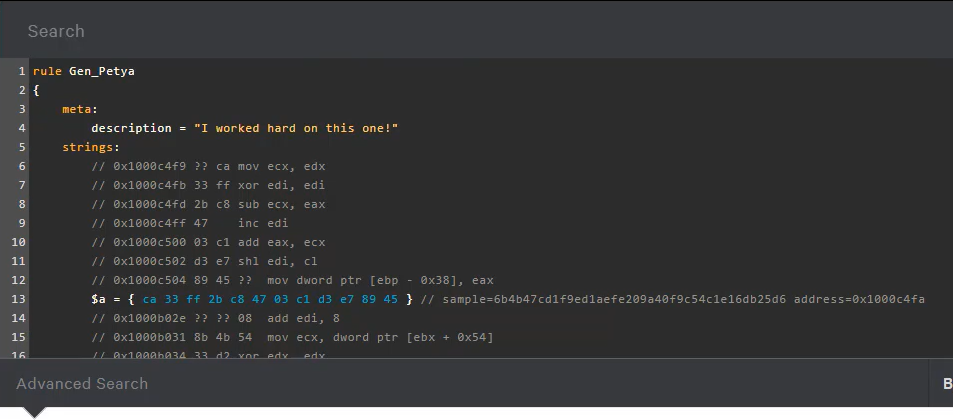Click the description string "I worked hard on this one!"

[x=296, y=128]
